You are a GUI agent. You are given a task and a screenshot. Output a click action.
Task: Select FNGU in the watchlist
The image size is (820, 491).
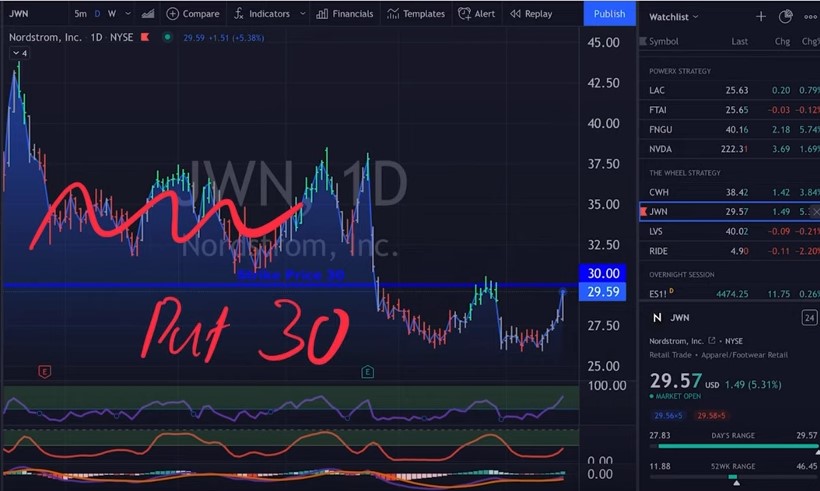coord(730,129)
